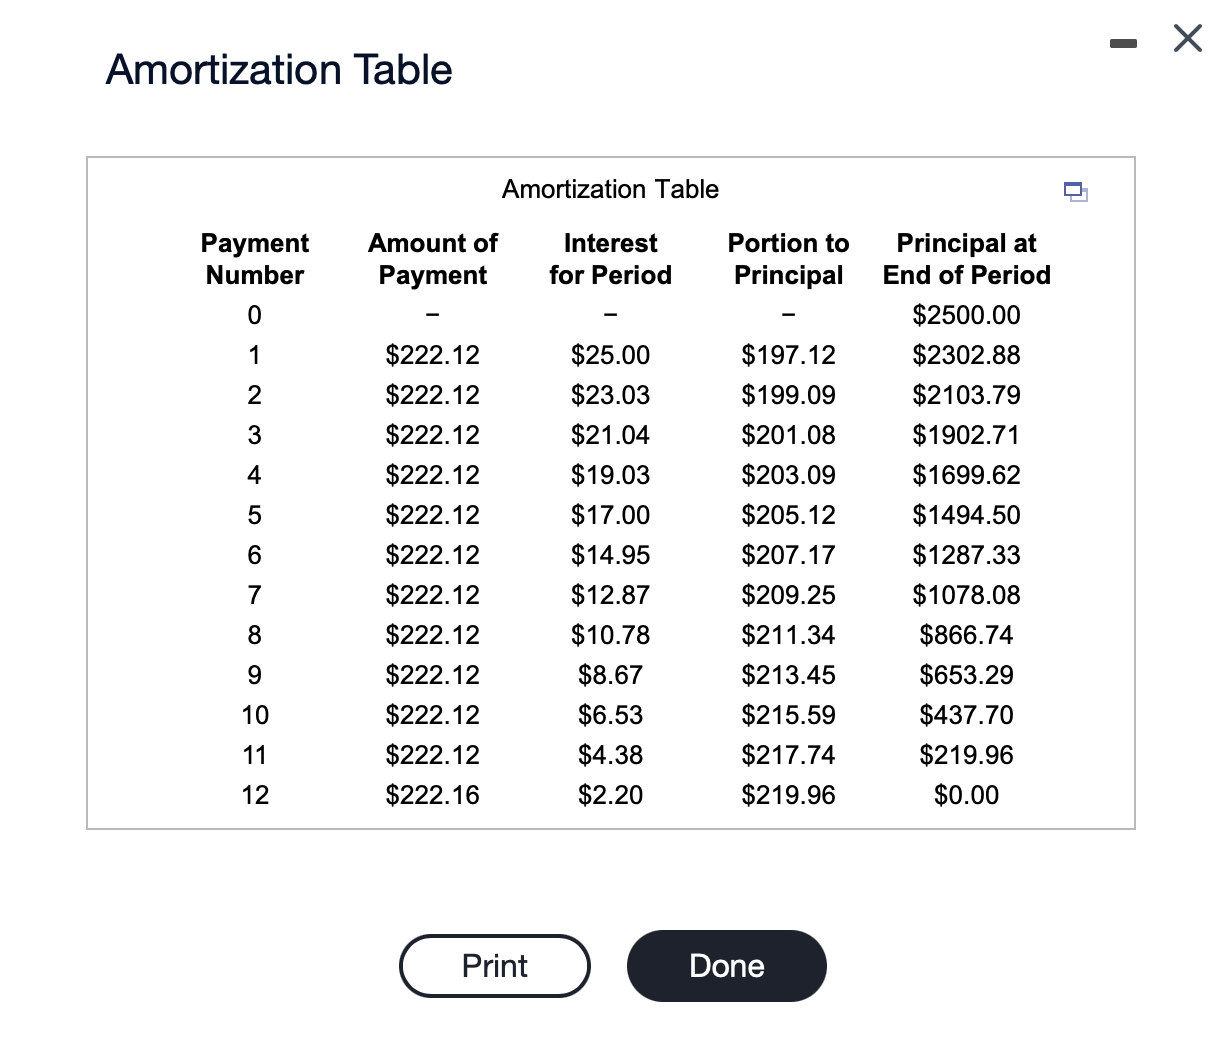1220x1048 pixels.
Task: Close the Amortization Table dialog
Action: pos(1186,38)
